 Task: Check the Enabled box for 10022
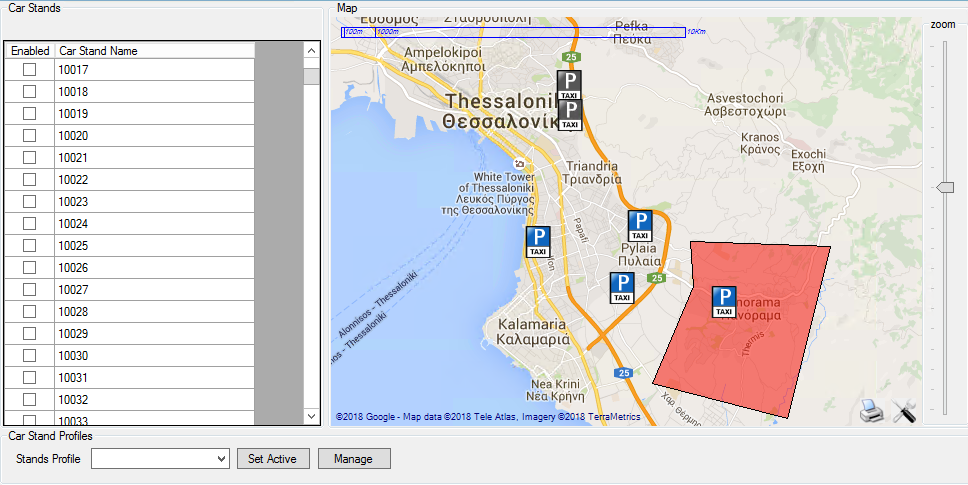click(x=29, y=180)
